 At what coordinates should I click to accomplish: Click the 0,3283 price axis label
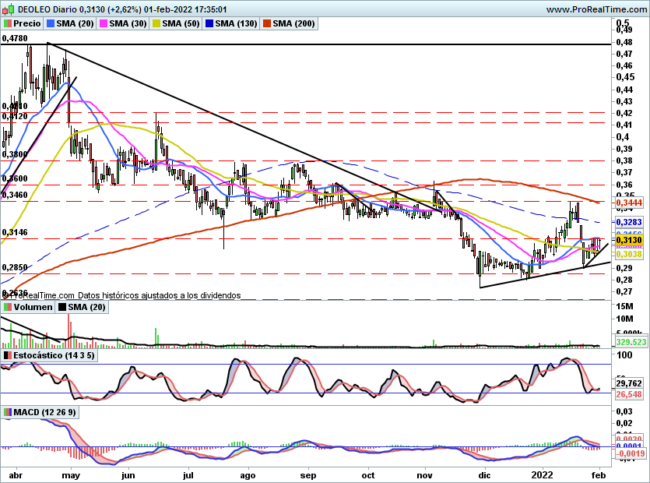click(629, 222)
